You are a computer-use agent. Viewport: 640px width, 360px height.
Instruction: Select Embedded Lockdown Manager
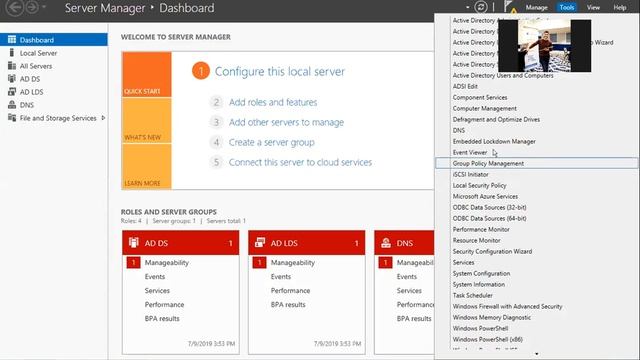pyautogui.click(x=494, y=142)
